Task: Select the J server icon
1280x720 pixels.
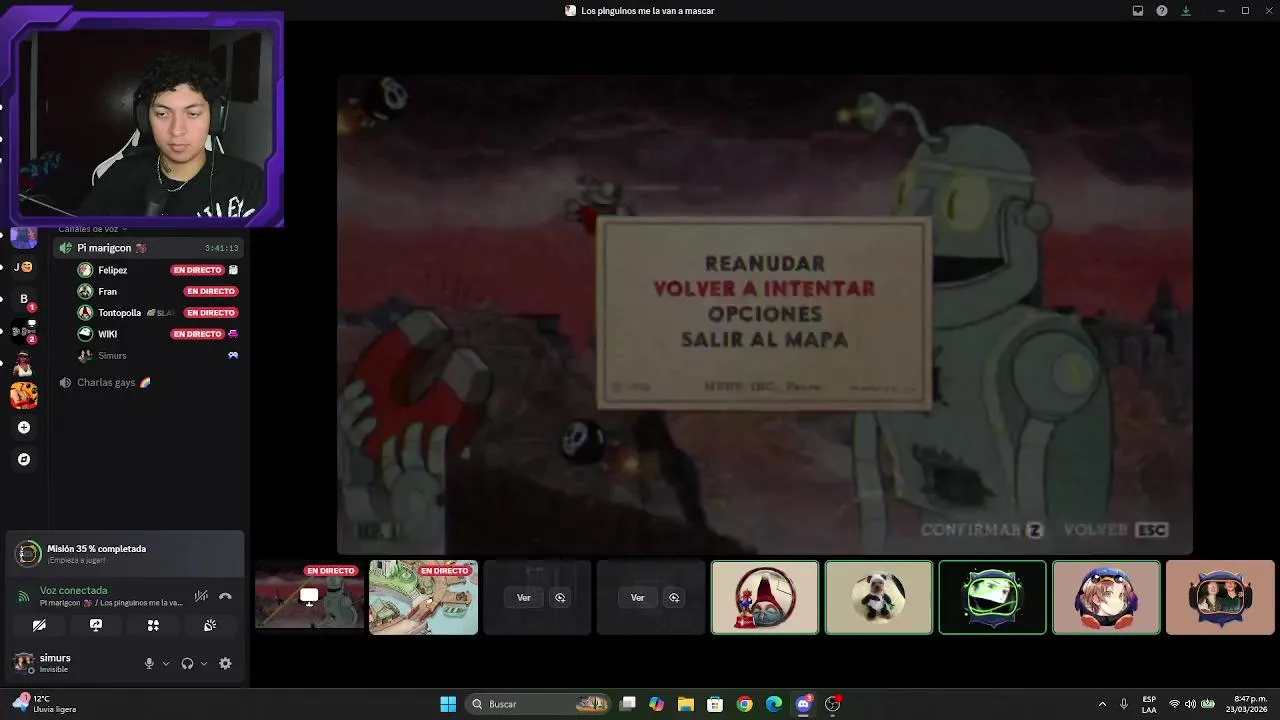Action: [x=23, y=267]
